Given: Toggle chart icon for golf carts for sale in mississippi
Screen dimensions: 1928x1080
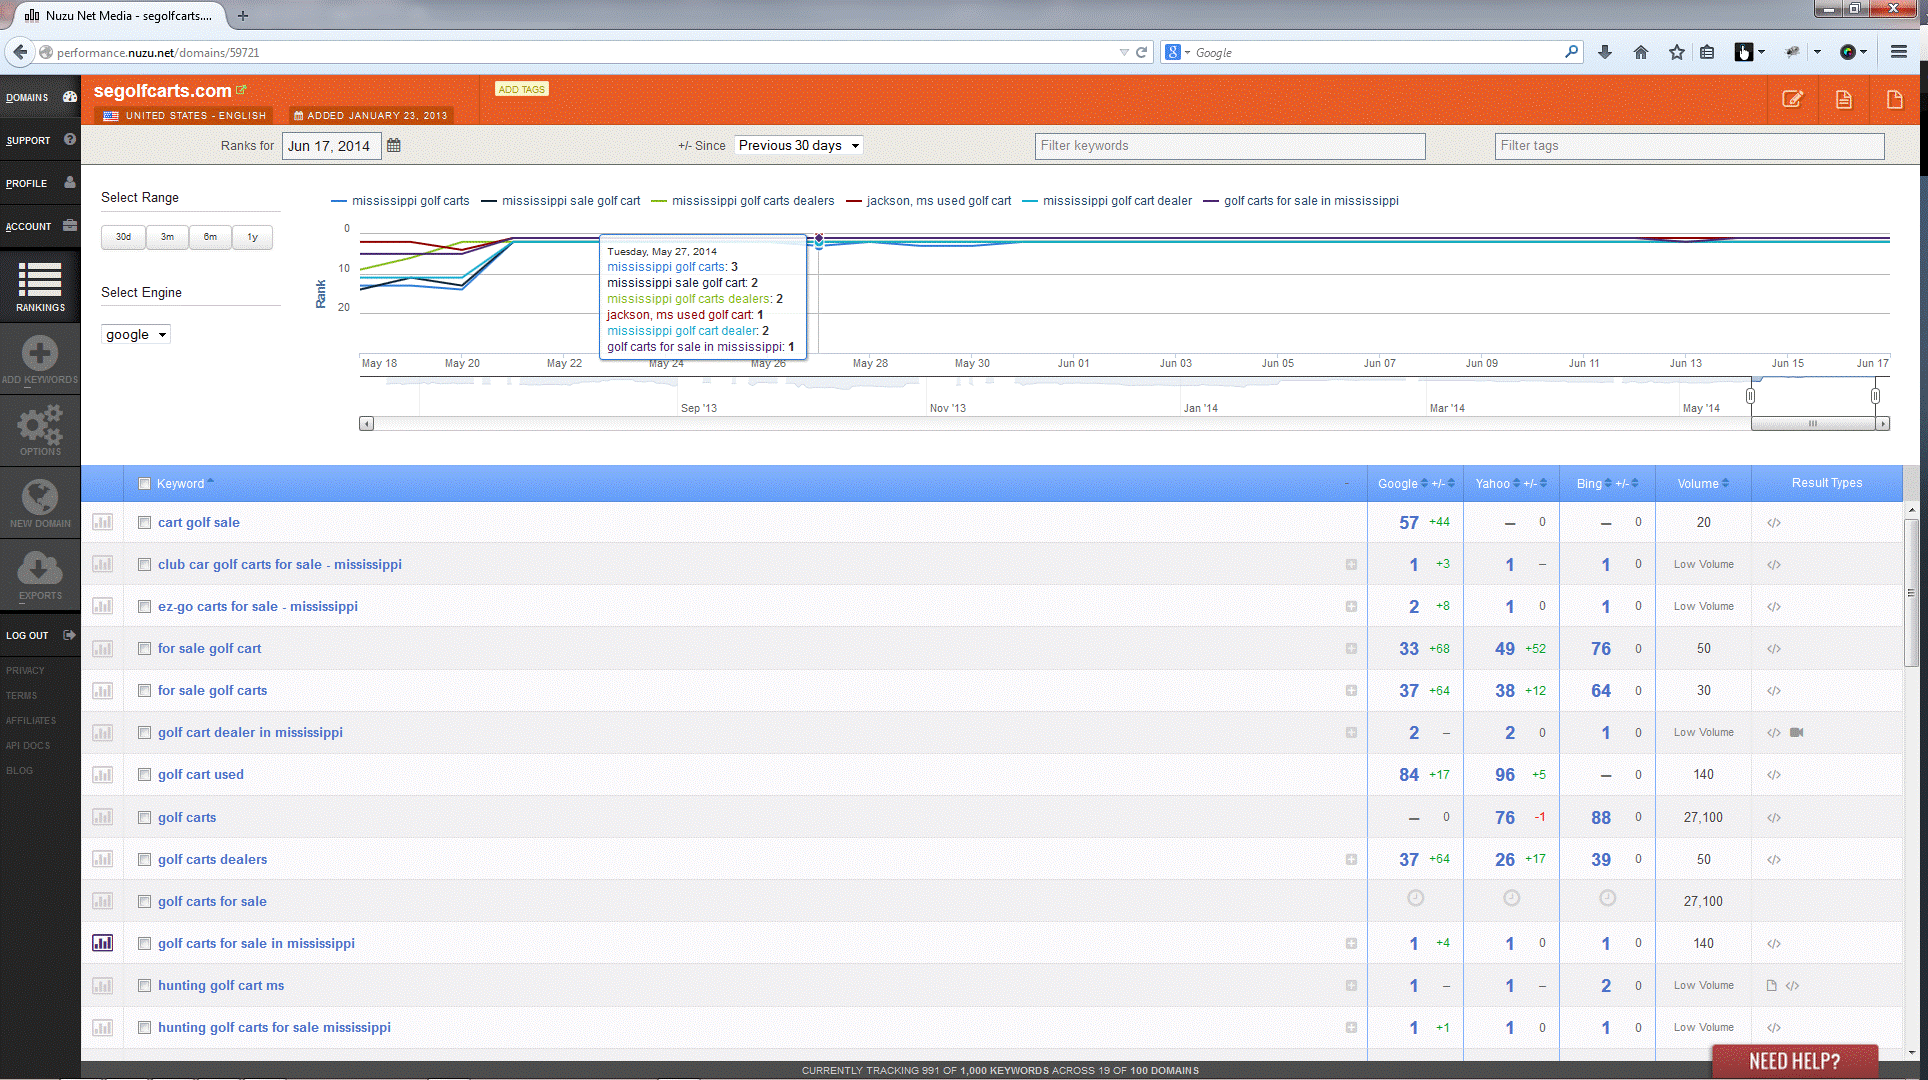Looking at the screenshot, I should [x=102, y=943].
